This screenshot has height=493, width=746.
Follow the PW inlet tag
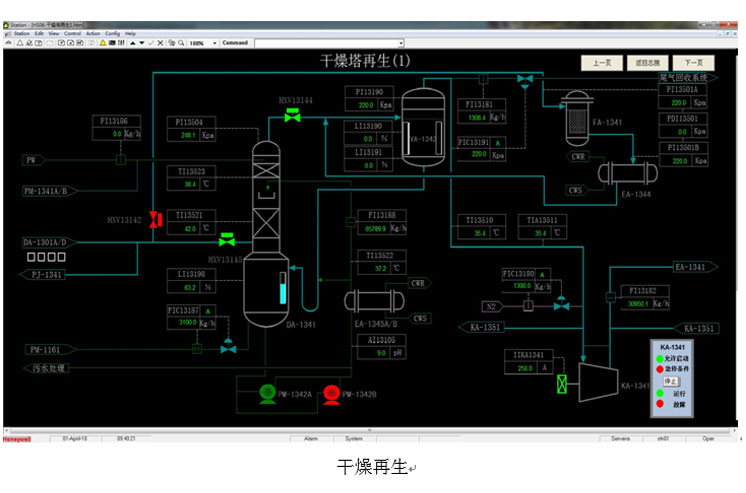pos(33,160)
